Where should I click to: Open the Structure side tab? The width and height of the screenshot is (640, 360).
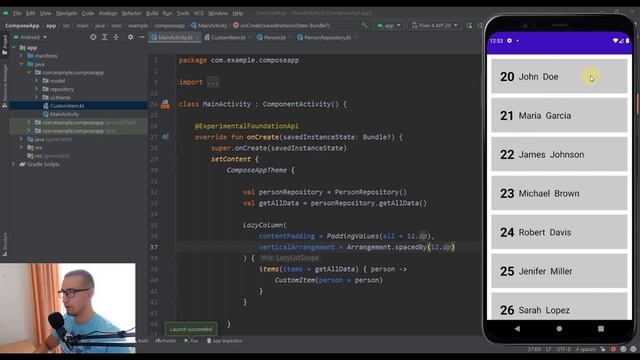pyautogui.click(x=4, y=244)
